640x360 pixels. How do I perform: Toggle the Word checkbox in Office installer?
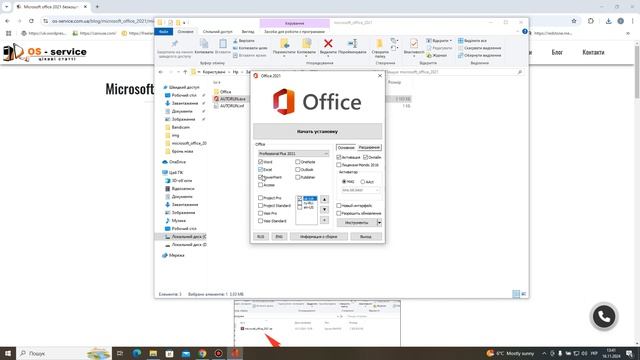[260, 162]
